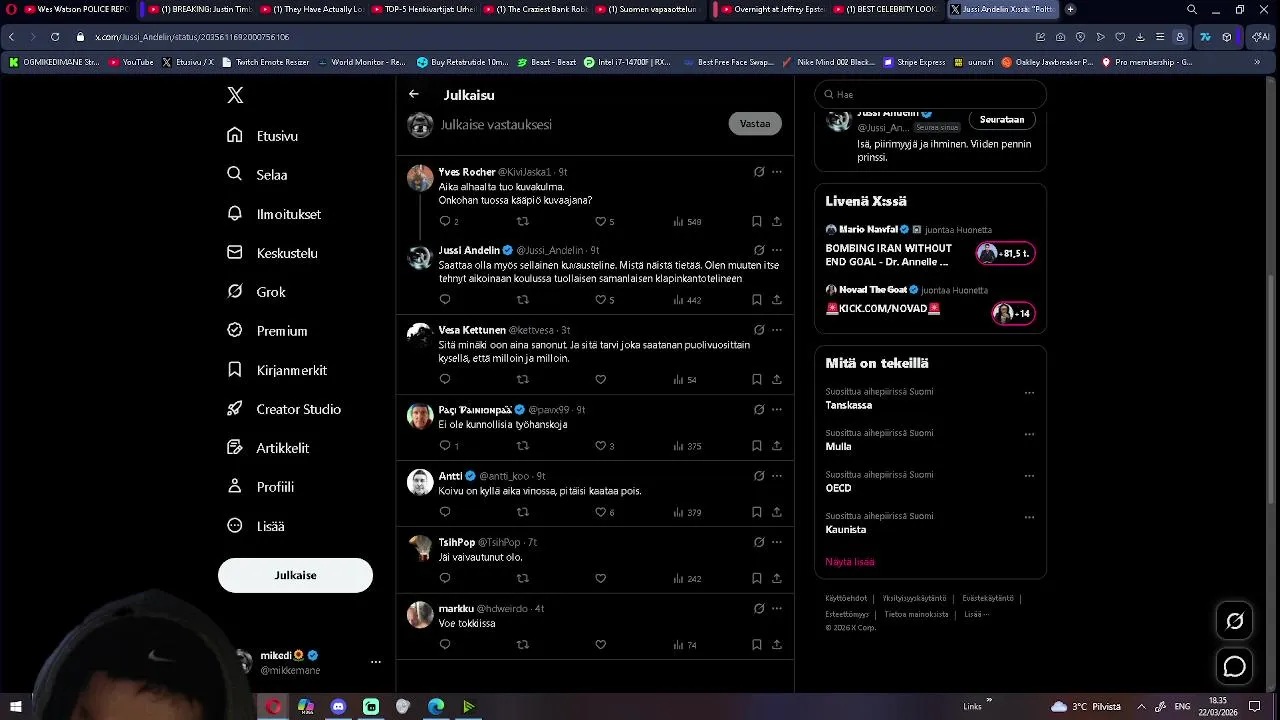Open more options on Vesa Kettunen's comment
The width and height of the screenshot is (1280, 720).
click(x=776, y=330)
